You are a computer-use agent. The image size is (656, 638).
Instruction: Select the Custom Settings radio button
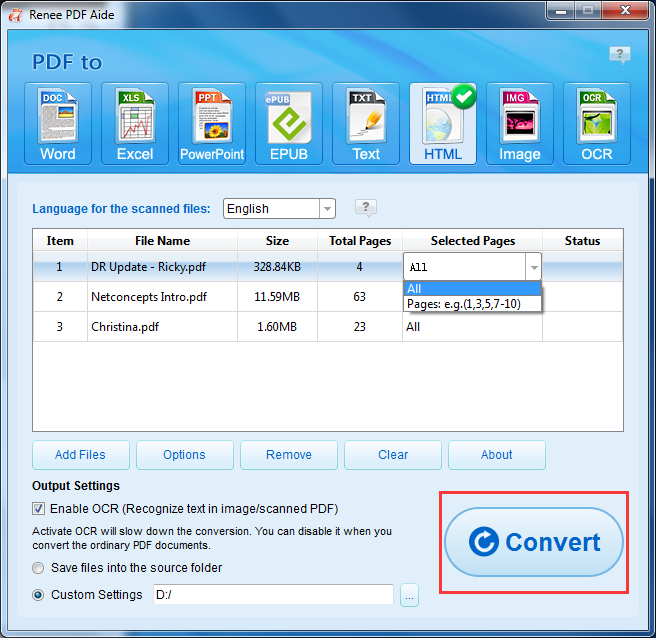pyautogui.click(x=39, y=595)
